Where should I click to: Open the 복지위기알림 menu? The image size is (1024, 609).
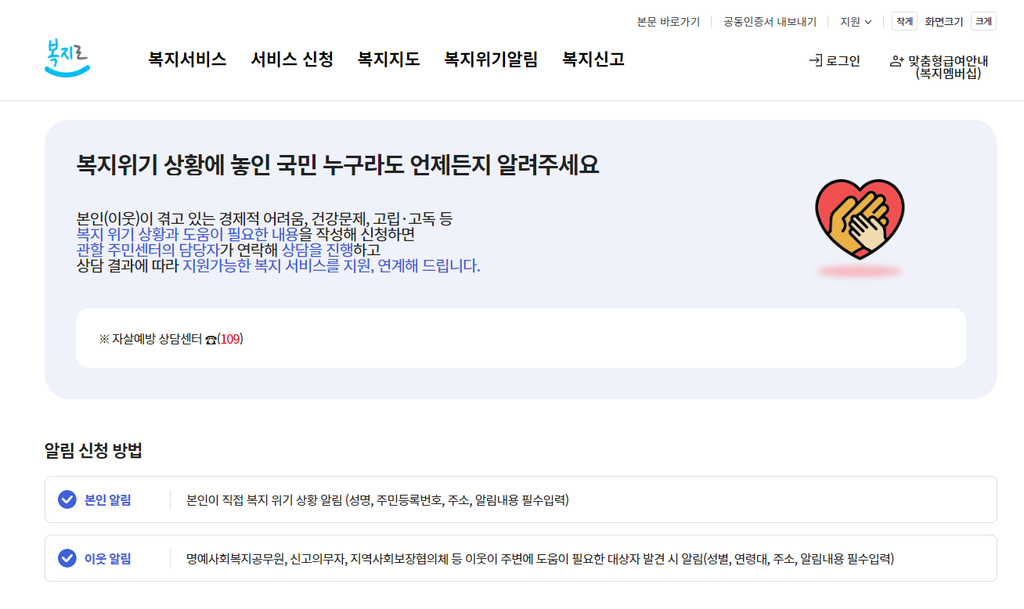(490, 59)
